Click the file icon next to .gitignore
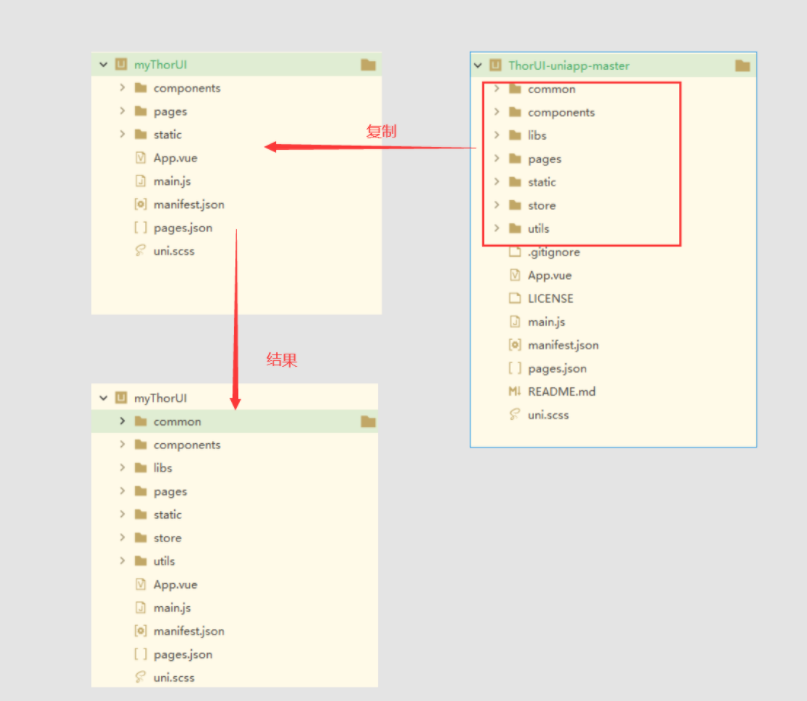 click(513, 252)
